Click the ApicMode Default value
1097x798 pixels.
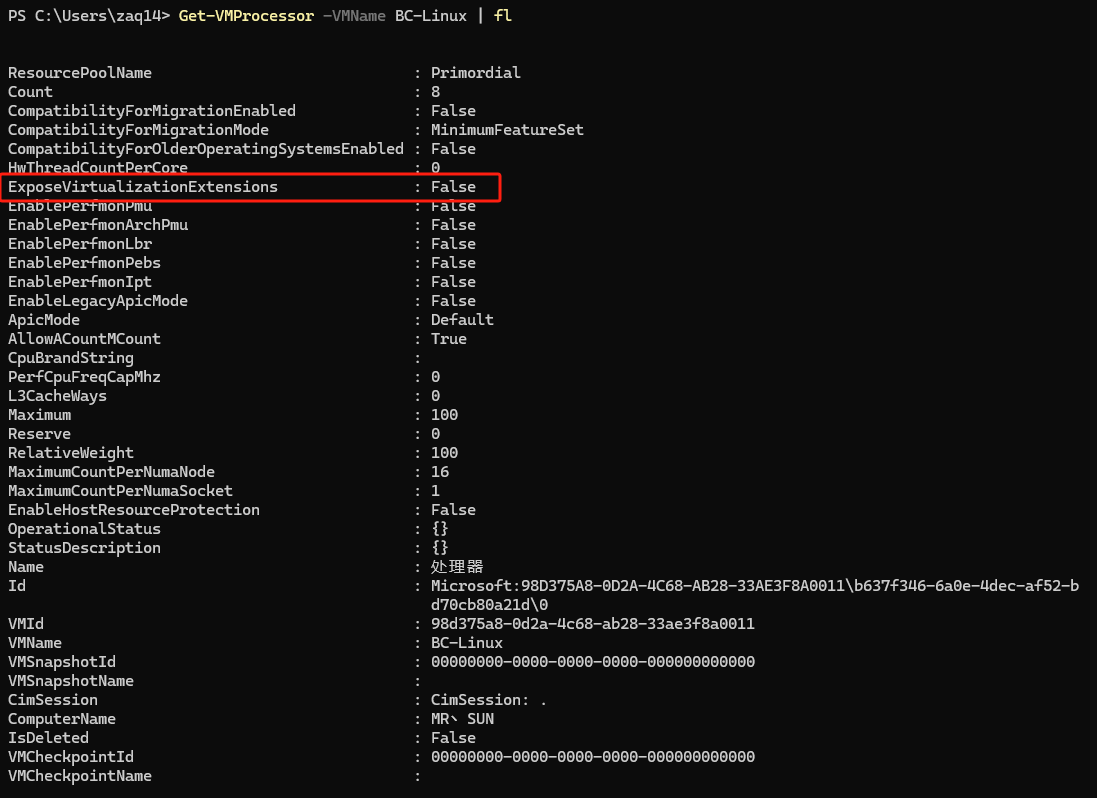coord(462,320)
